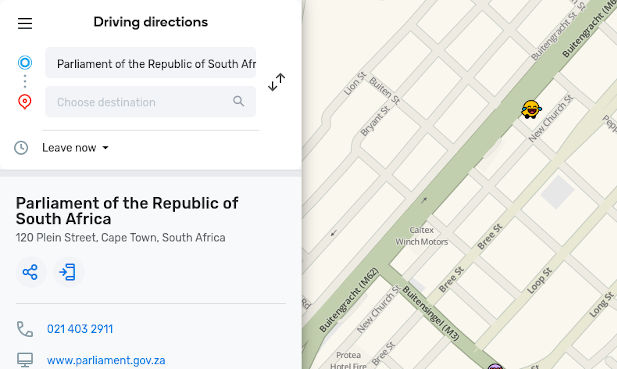Open the Leave now dropdown

tap(75, 148)
